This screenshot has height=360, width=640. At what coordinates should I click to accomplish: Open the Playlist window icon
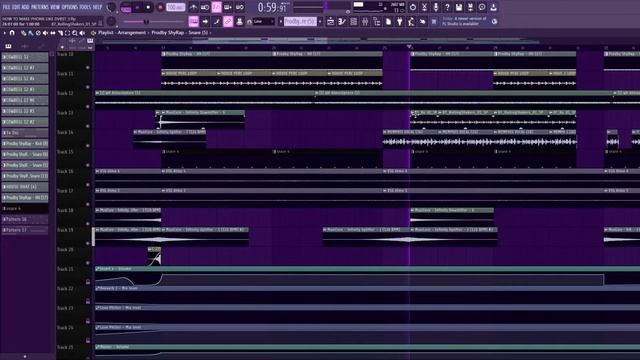click(x=331, y=22)
